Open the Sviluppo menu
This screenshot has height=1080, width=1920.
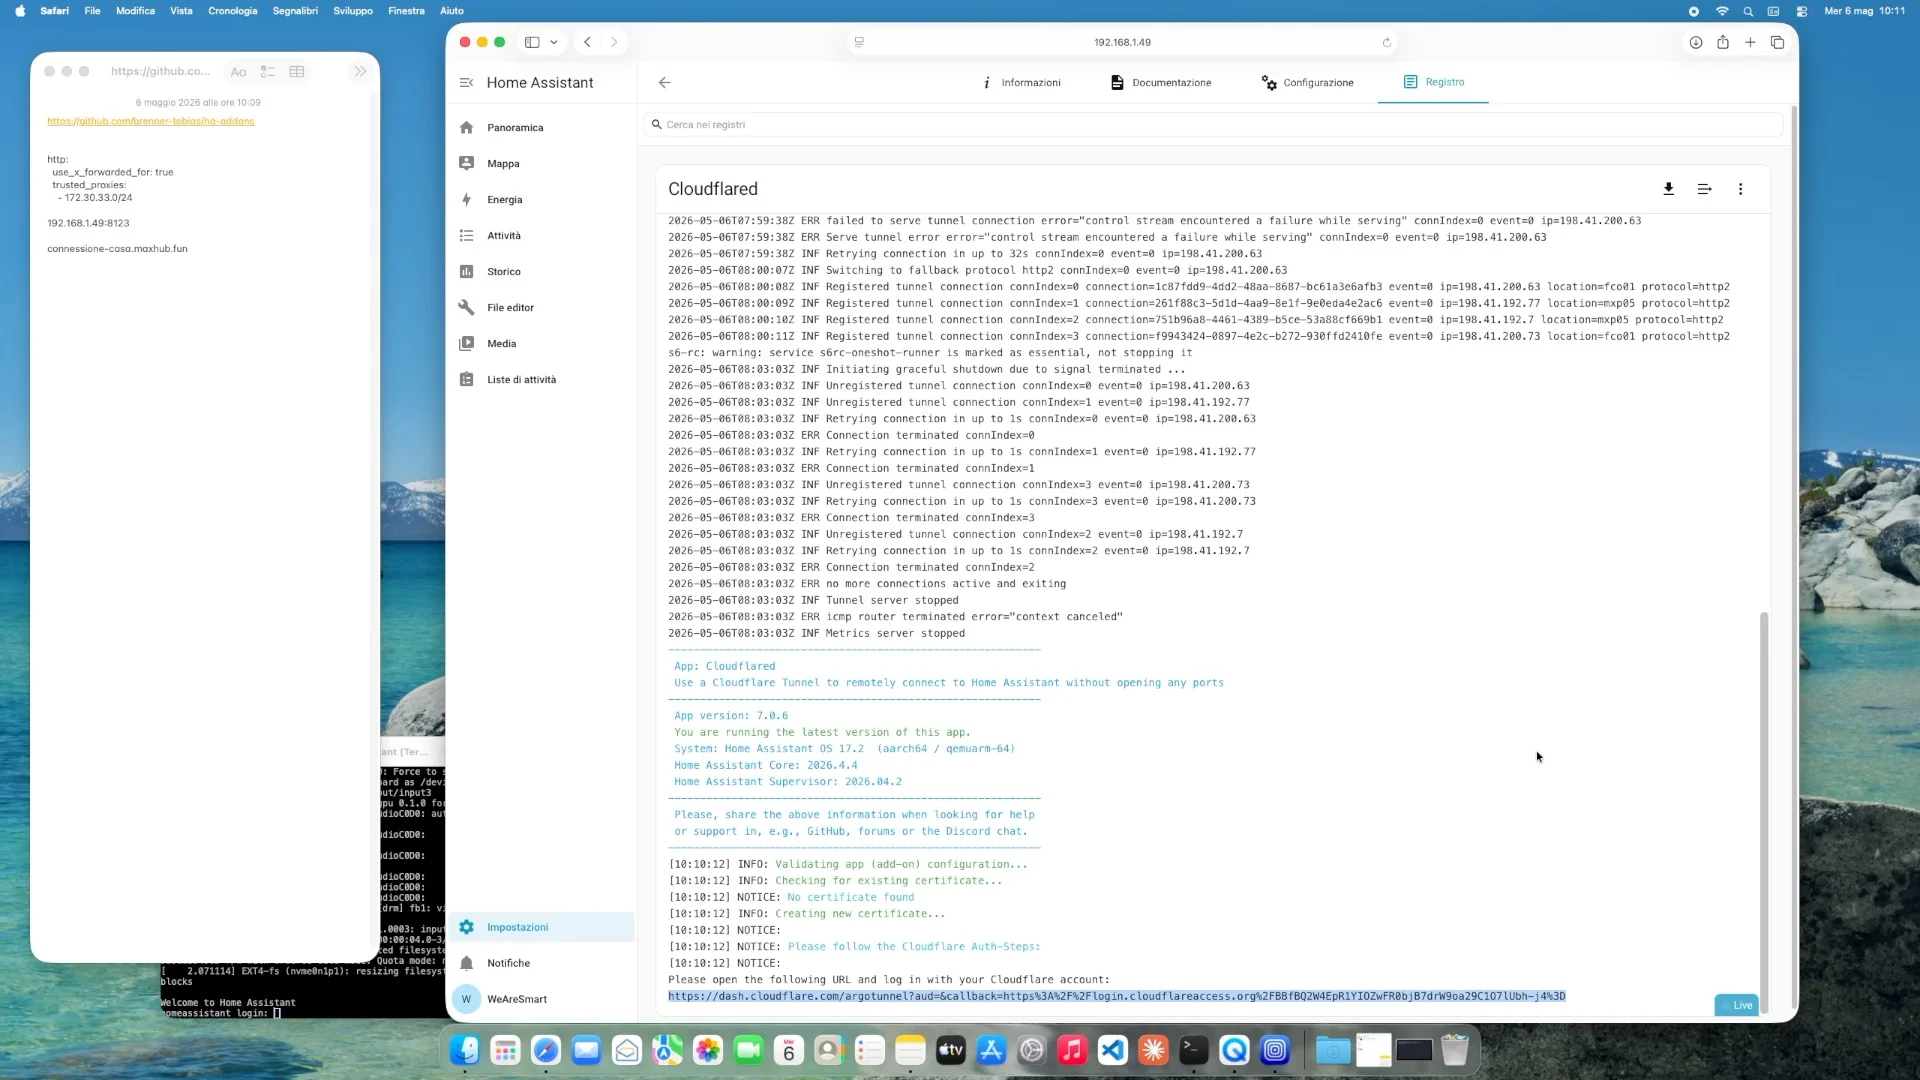point(353,11)
